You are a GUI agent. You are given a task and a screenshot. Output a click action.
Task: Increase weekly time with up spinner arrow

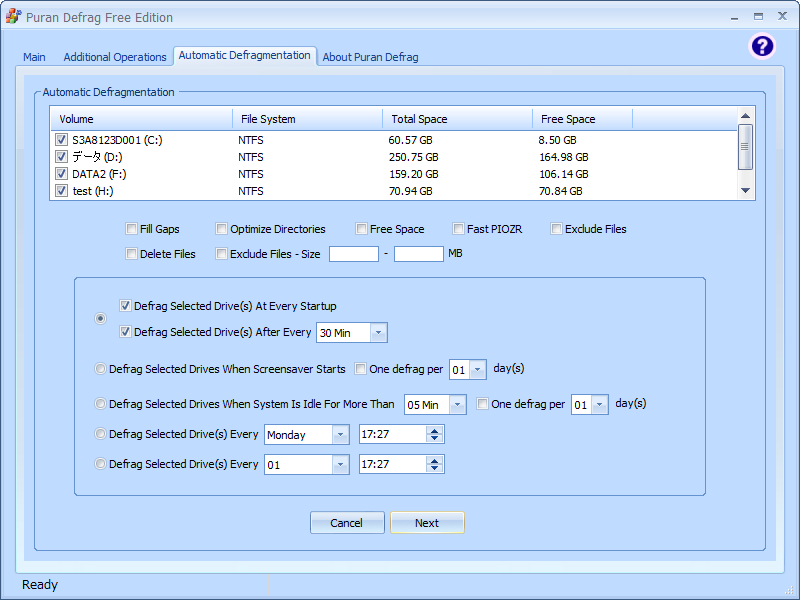click(x=435, y=431)
